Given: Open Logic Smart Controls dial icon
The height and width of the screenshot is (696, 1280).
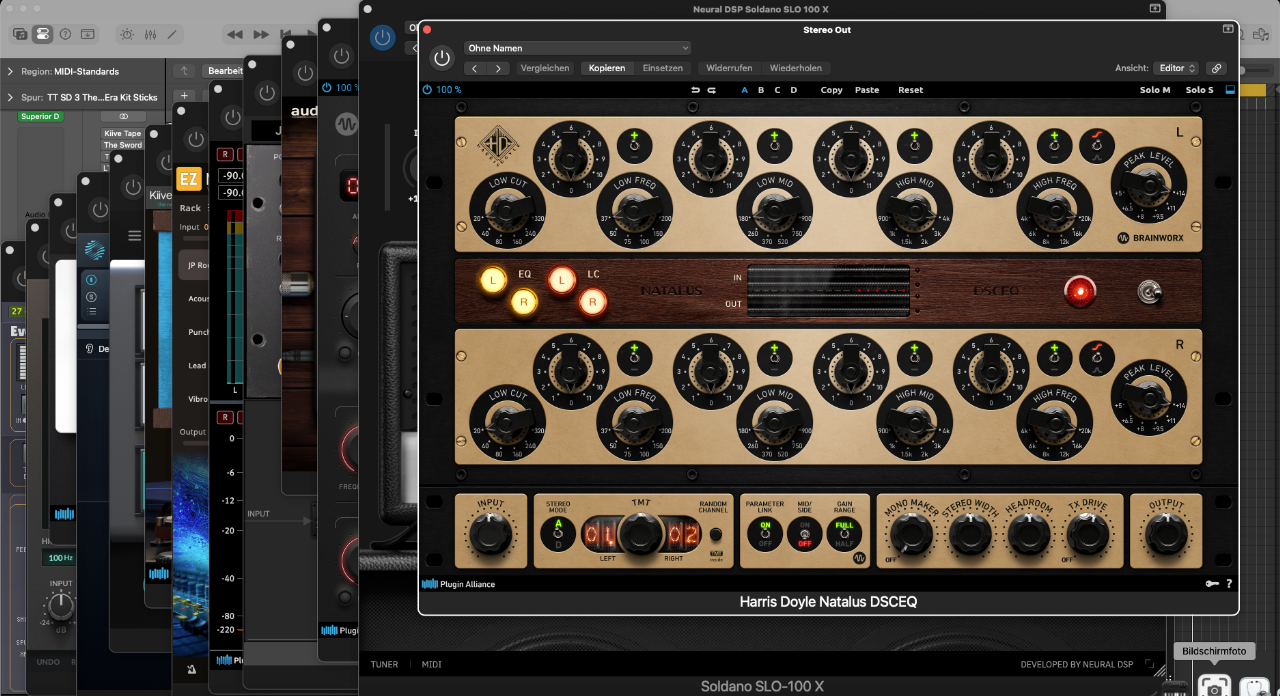Looking at the screenshot, I should [x=127, y=34].
